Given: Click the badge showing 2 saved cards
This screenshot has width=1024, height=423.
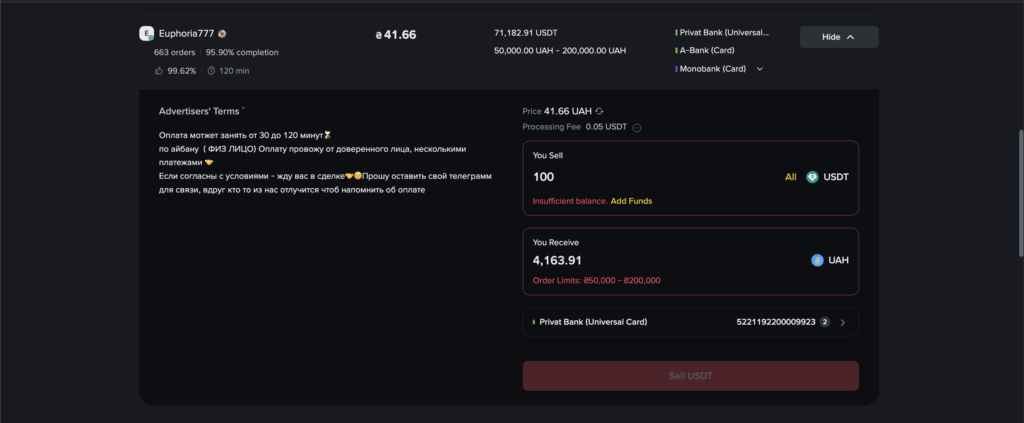Looking at the screenshot, I should 825,322.
